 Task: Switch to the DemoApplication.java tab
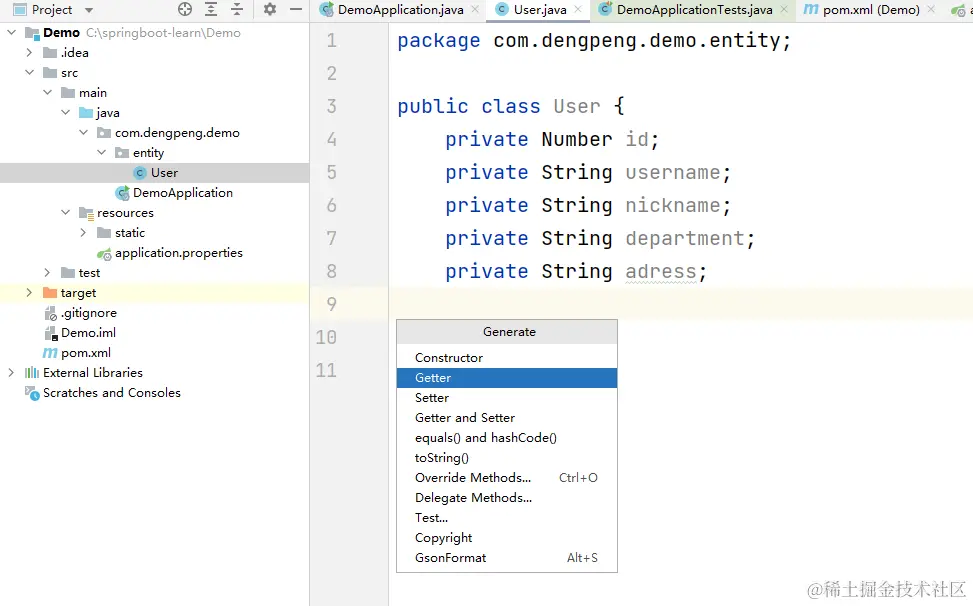(x=400, y=9)
